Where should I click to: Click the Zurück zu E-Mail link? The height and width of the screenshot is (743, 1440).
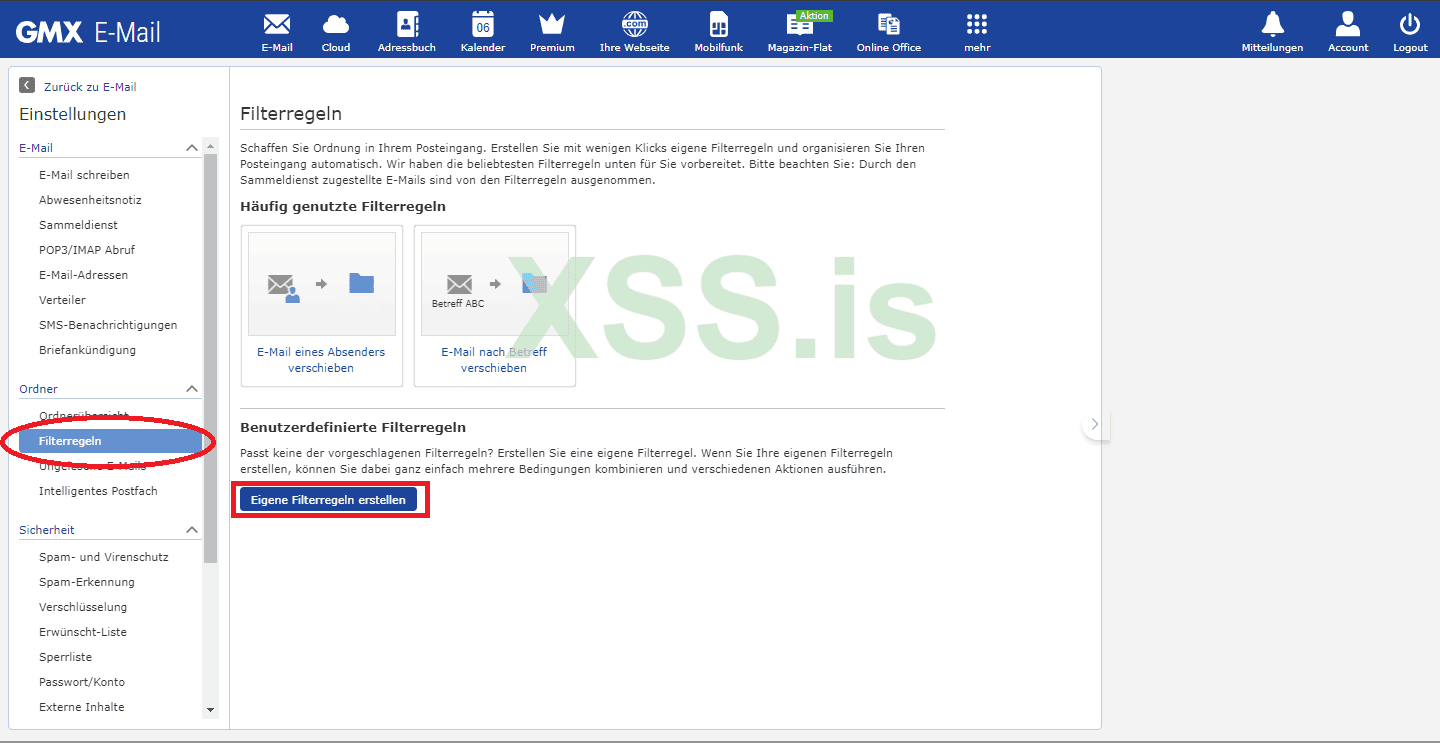[x=90, y=87]
